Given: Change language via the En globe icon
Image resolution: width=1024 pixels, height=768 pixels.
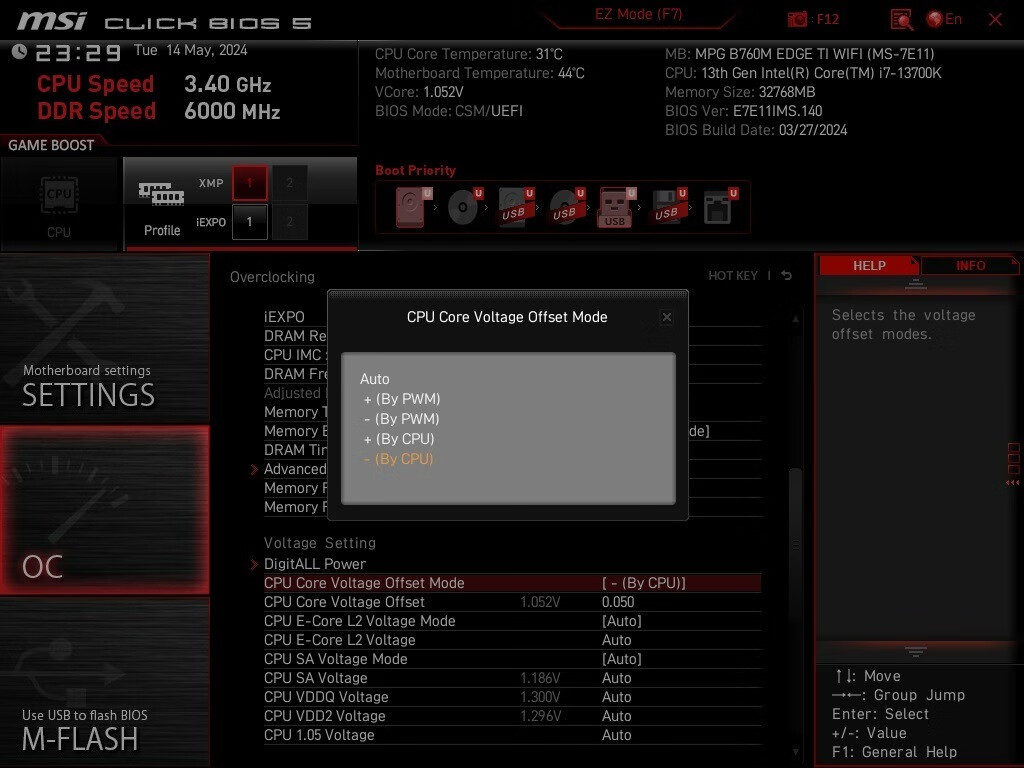Looking at the screenshot, I should click(943, 19).
